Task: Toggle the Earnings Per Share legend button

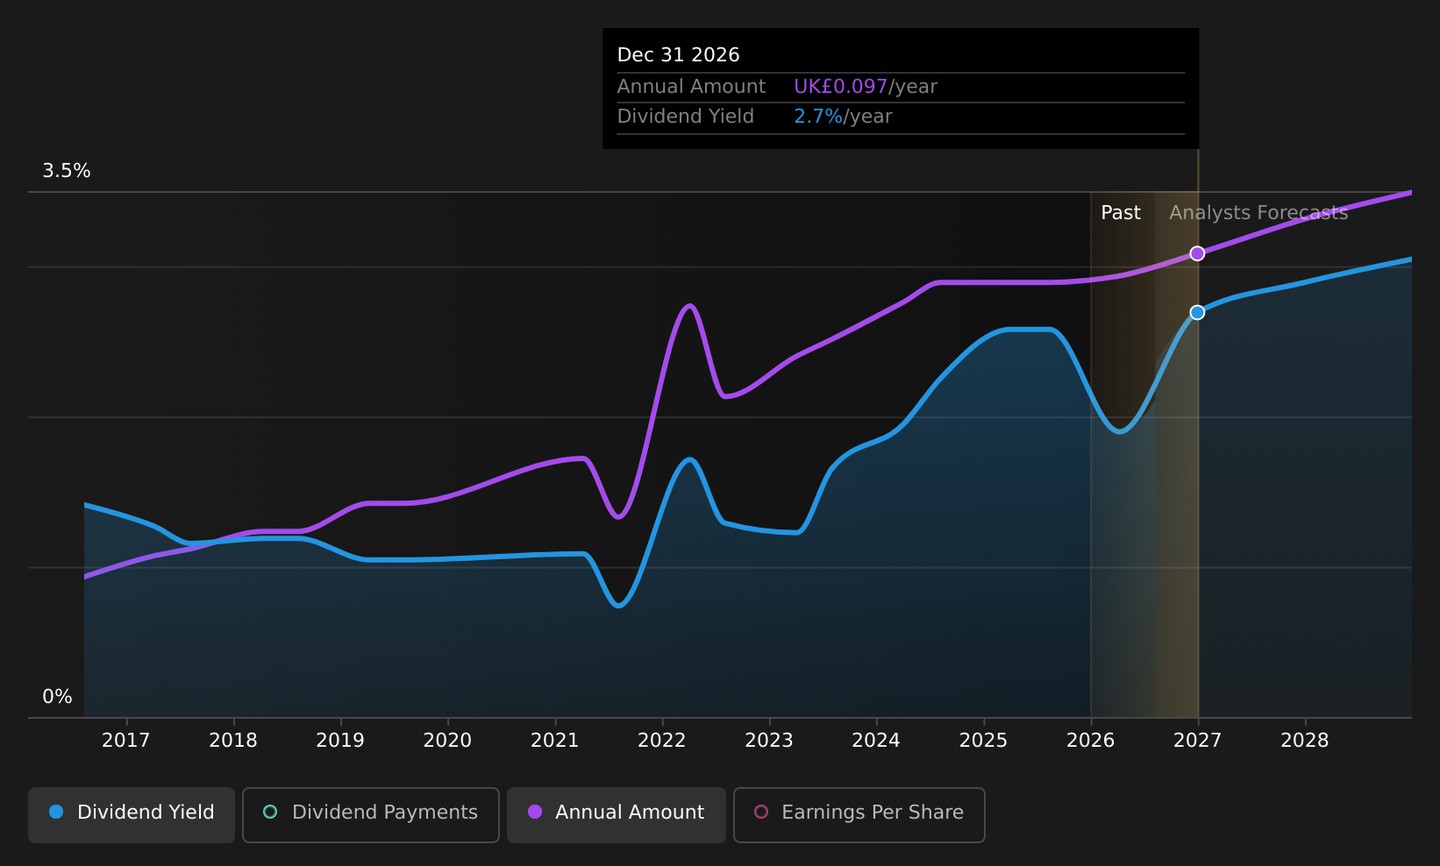Action: (859, 814)
